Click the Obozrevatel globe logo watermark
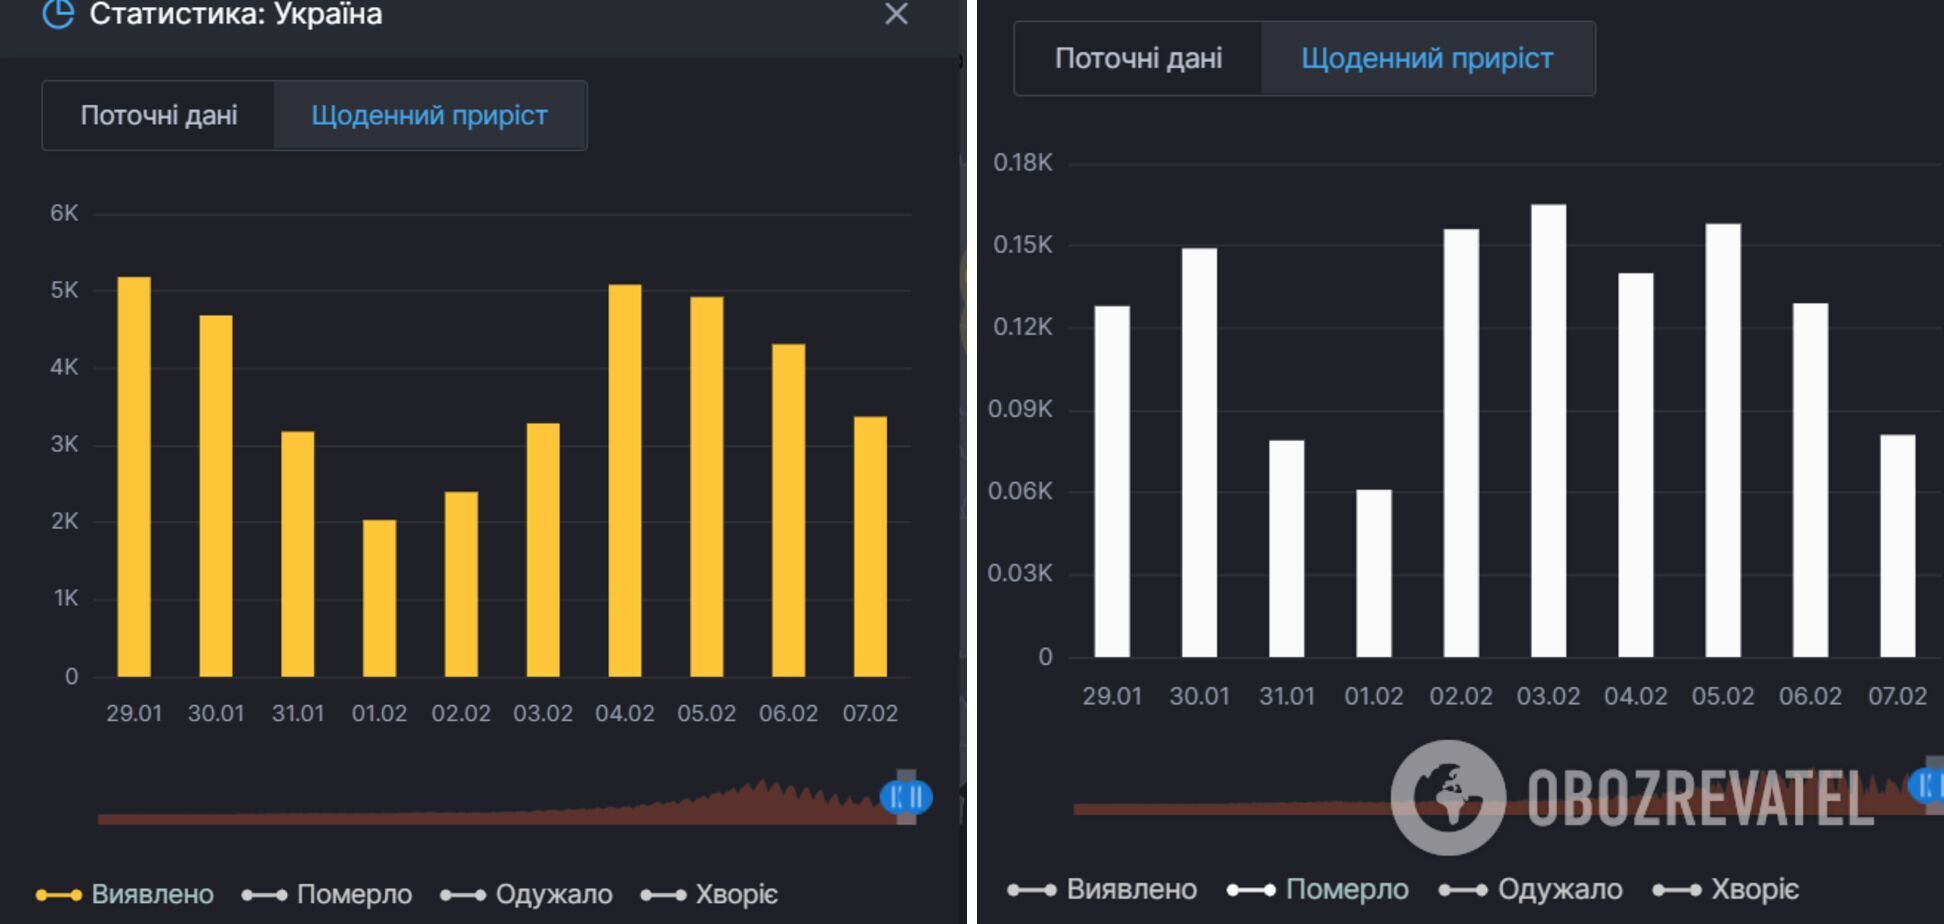Screen dimensions: 1944x924 pos(1448,797)
